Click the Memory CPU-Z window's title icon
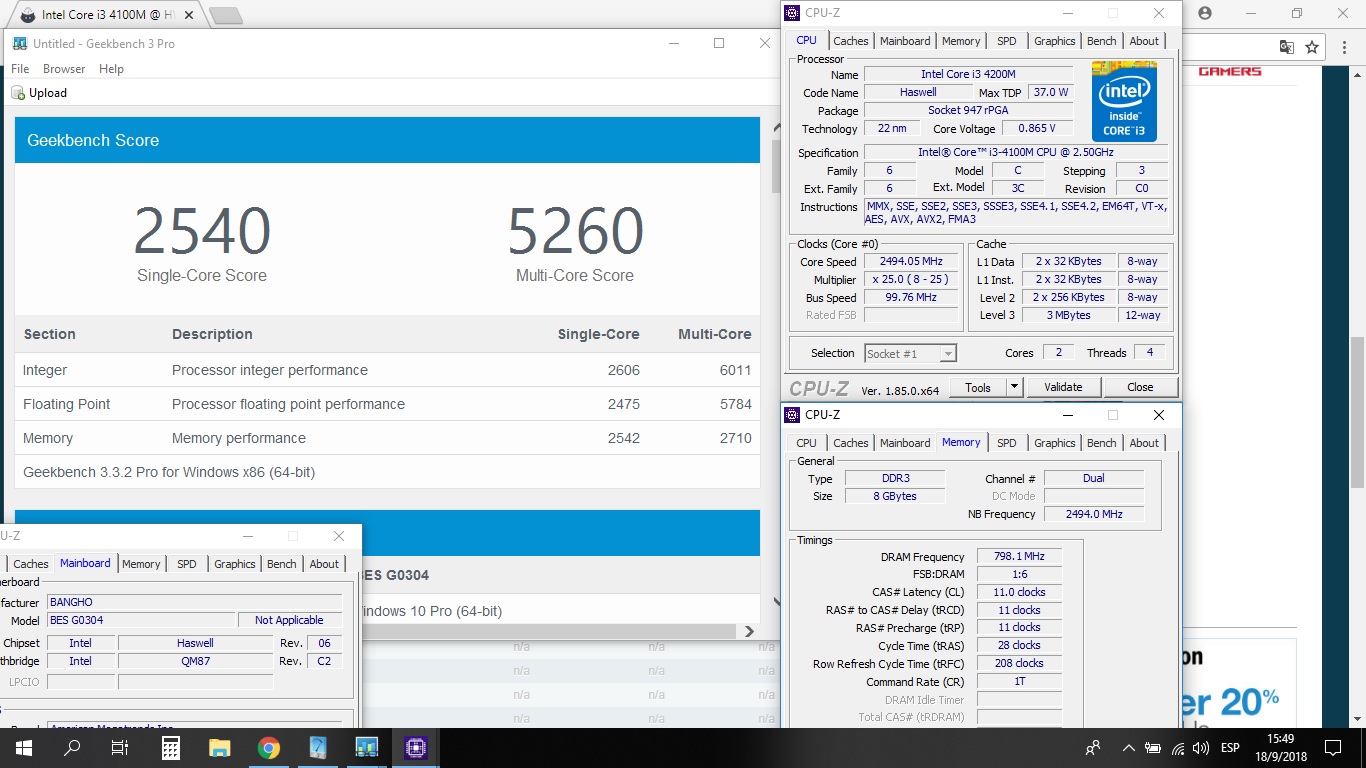Screen dimensions: 1366x768 point(792,414)
